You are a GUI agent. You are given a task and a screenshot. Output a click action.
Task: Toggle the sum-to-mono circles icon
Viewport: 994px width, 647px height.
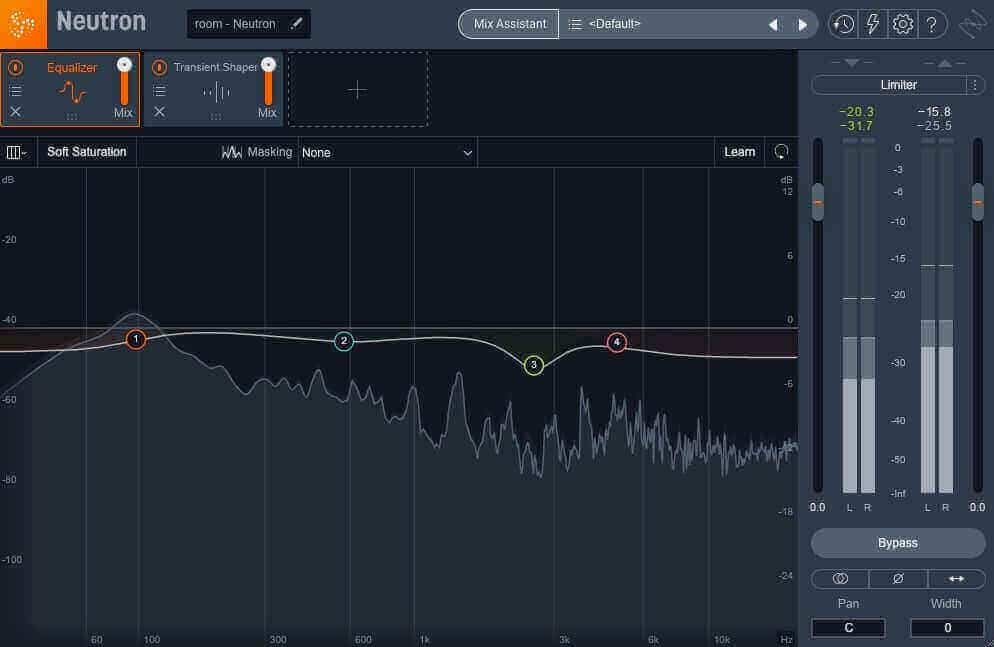tap(840, 579)
